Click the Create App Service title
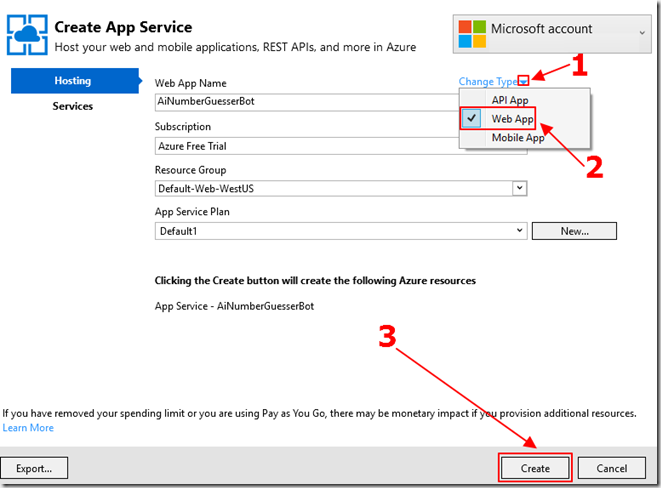The width and height of the screenshot is (661, 488). [x=123, y=27]
